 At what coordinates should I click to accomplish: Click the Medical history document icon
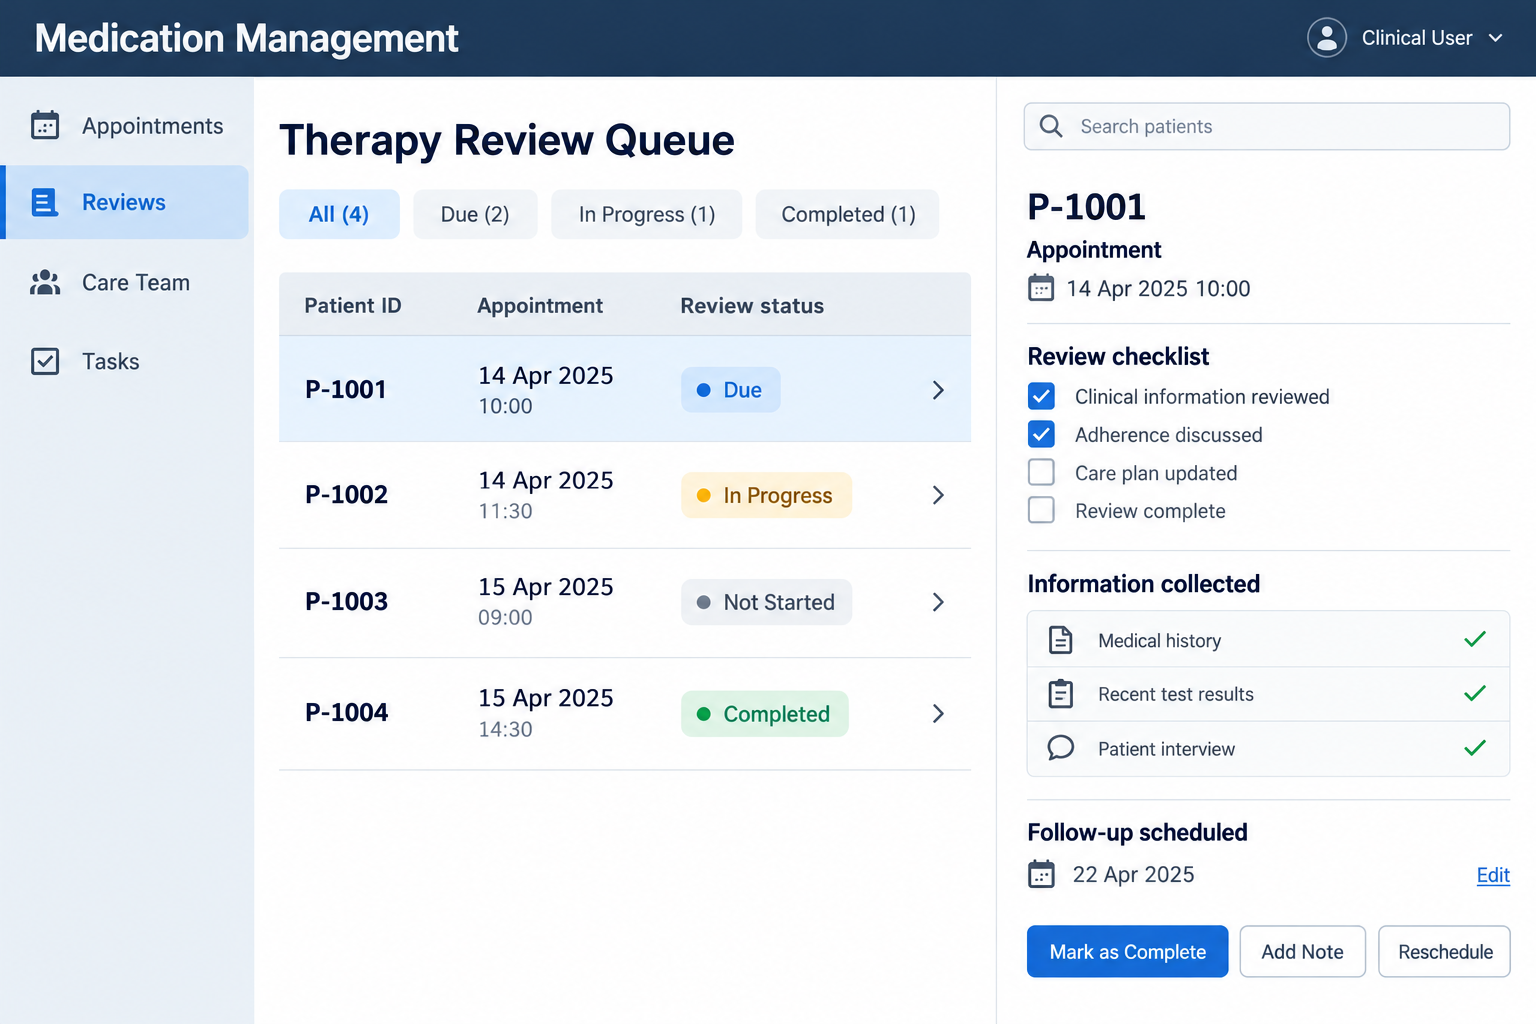[x=1061, y=640]
